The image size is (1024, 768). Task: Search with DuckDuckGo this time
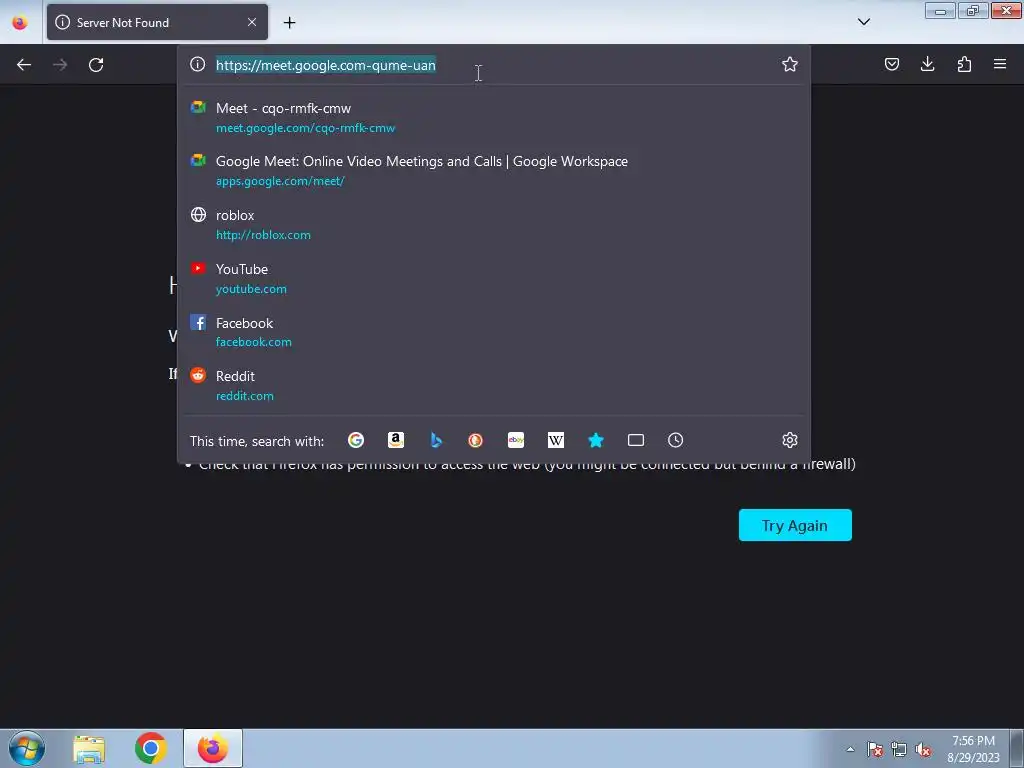click(475, 440)
